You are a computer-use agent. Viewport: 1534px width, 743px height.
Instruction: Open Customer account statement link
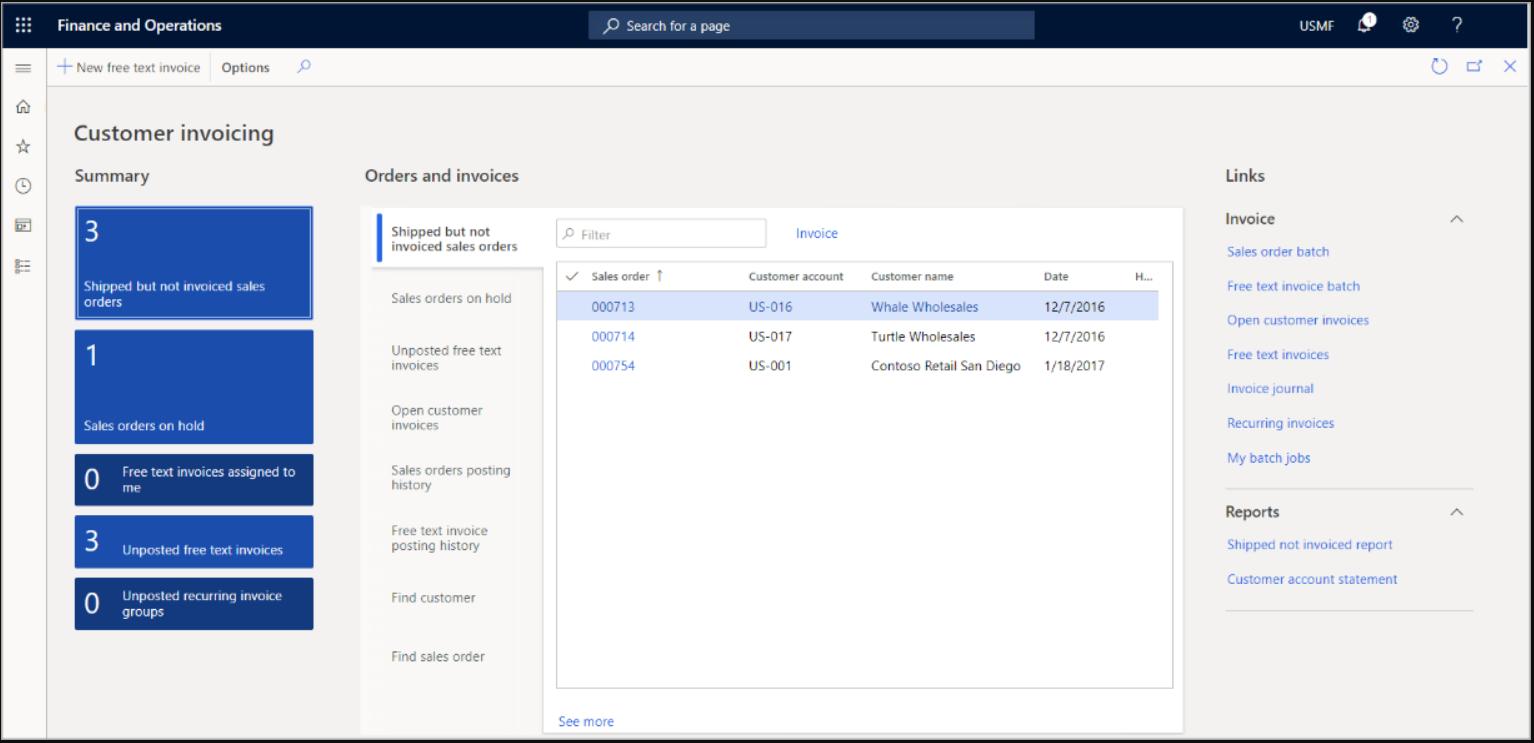click(x=1312, y=579)
